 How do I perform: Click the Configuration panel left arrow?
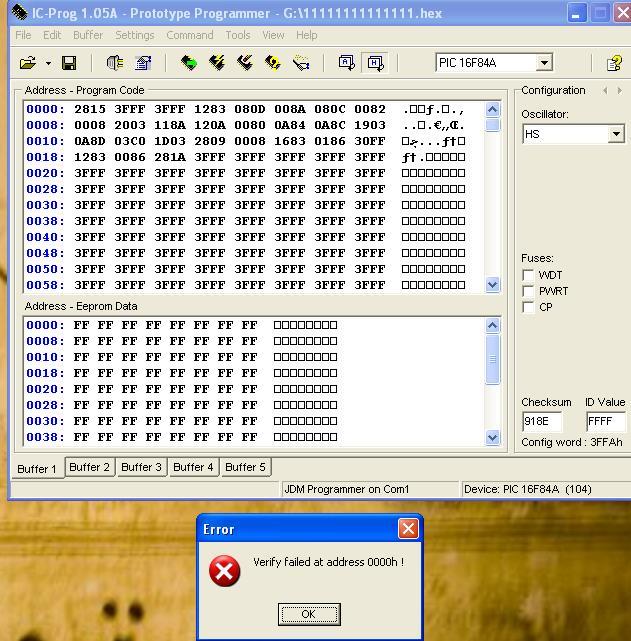click(x=605, y=90)
